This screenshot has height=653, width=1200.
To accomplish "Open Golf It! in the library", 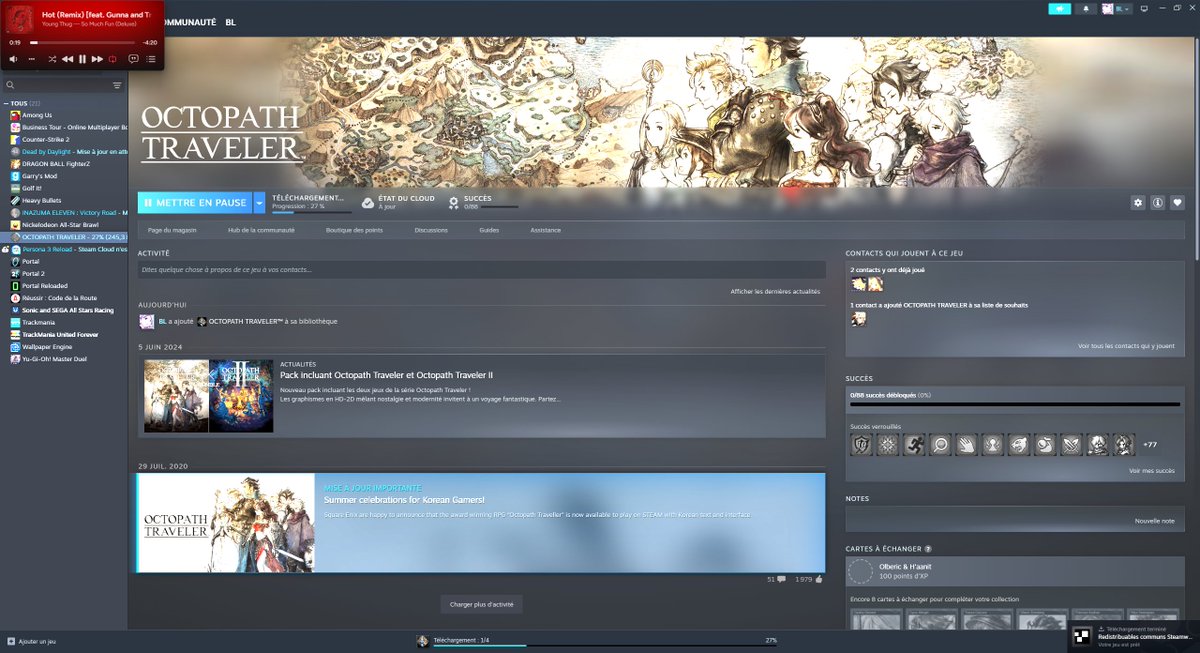I will (x=34, y=188).
